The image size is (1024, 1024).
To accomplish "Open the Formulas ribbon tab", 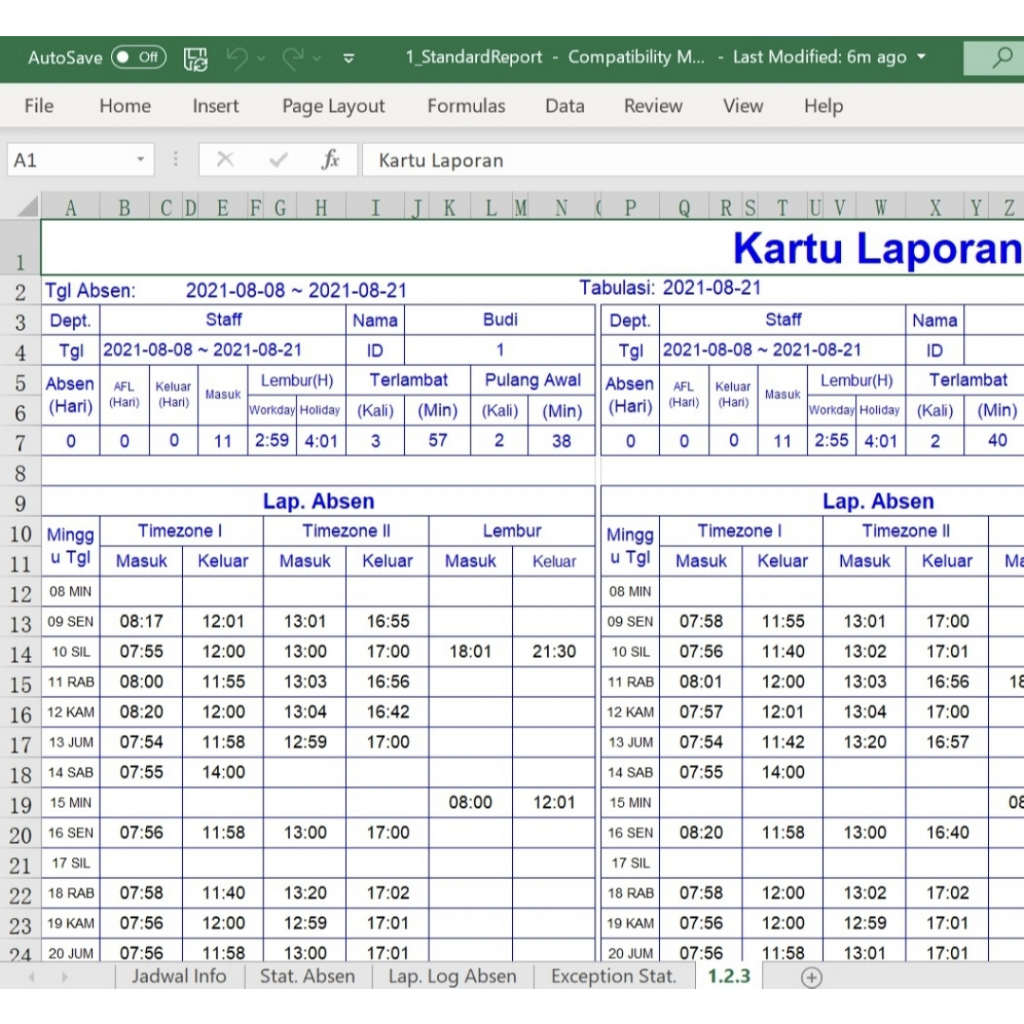I will tap(466, 106).
